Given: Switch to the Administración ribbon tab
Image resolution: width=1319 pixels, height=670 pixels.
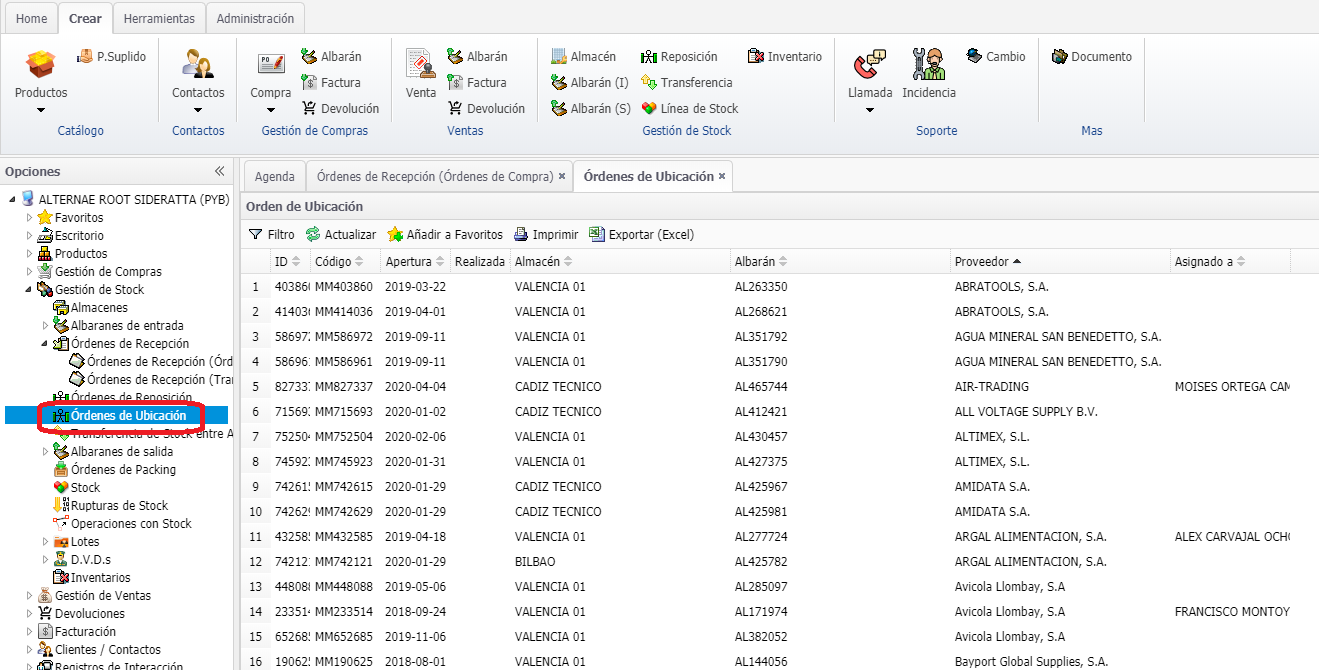Looking at the screenshot, I should click(255, 18).
